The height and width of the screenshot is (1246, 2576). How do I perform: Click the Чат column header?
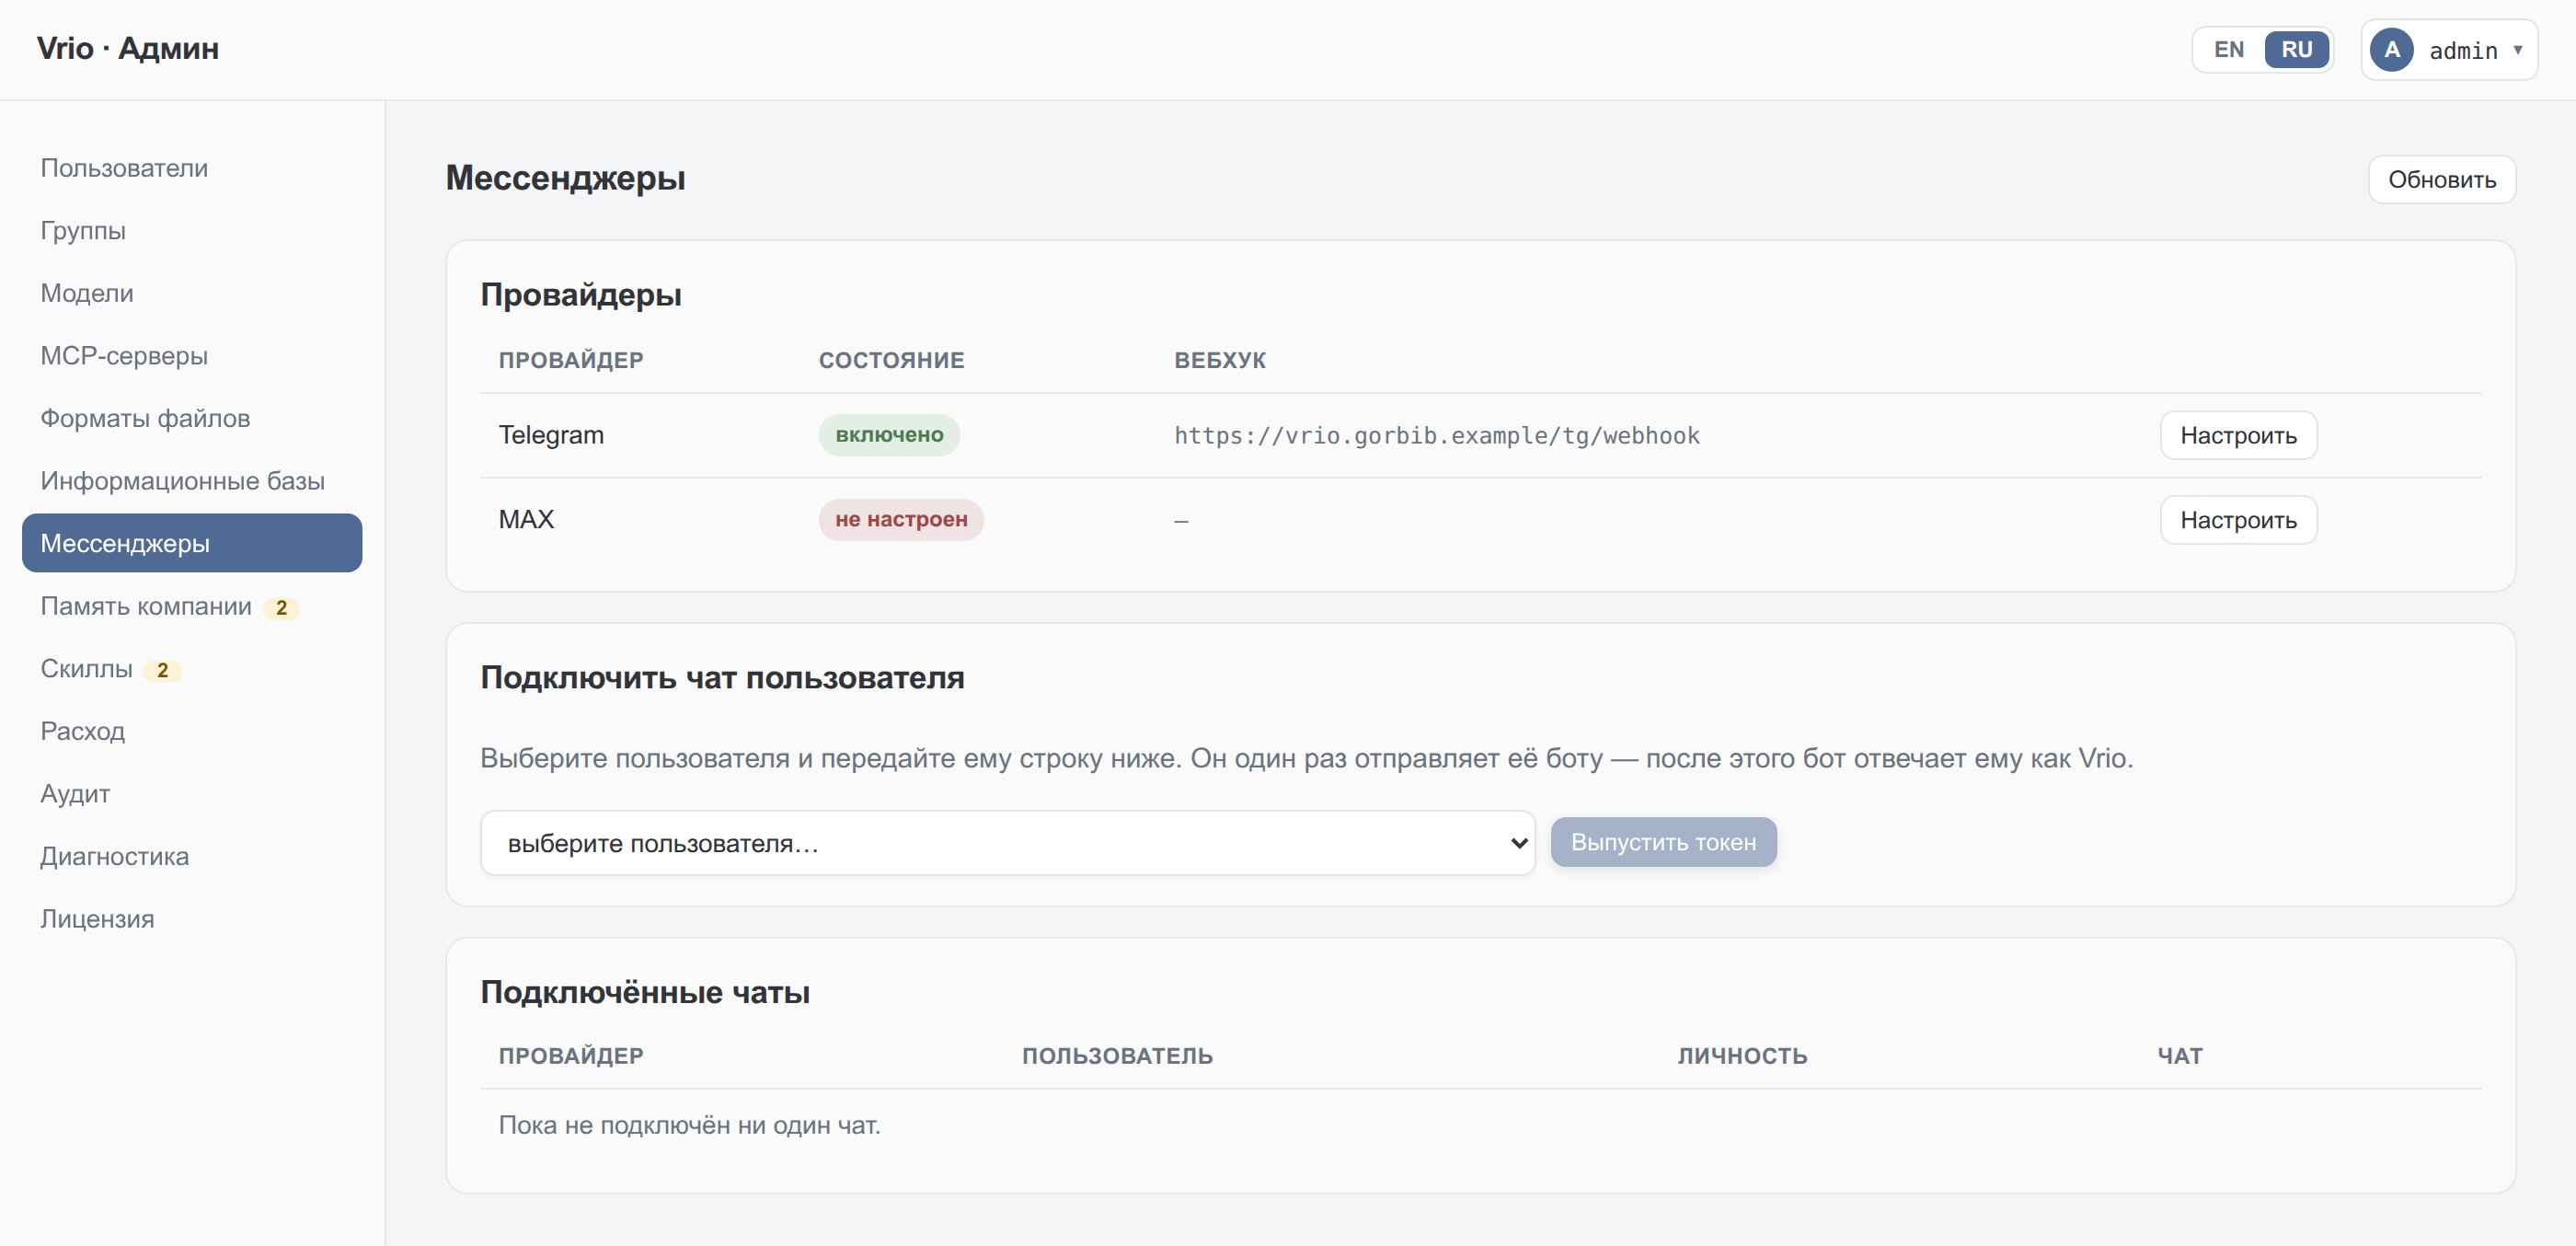pos(2180,1056)
